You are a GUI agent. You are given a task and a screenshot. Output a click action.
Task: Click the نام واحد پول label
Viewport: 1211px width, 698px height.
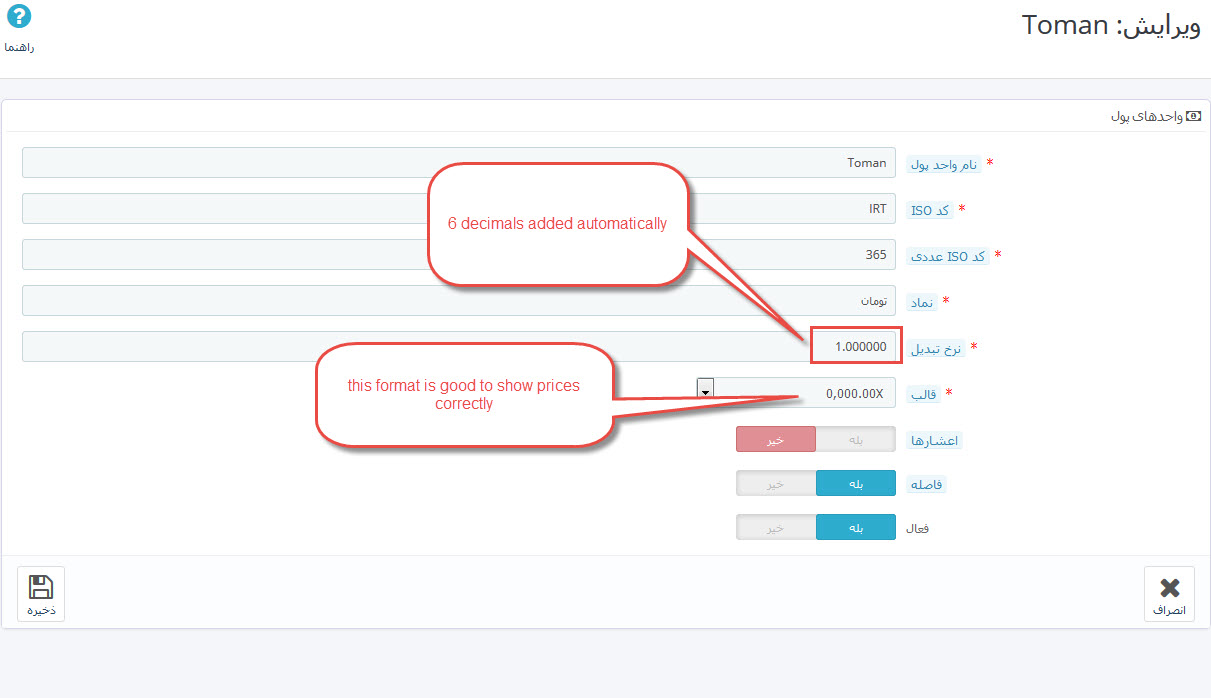(943, 165)
